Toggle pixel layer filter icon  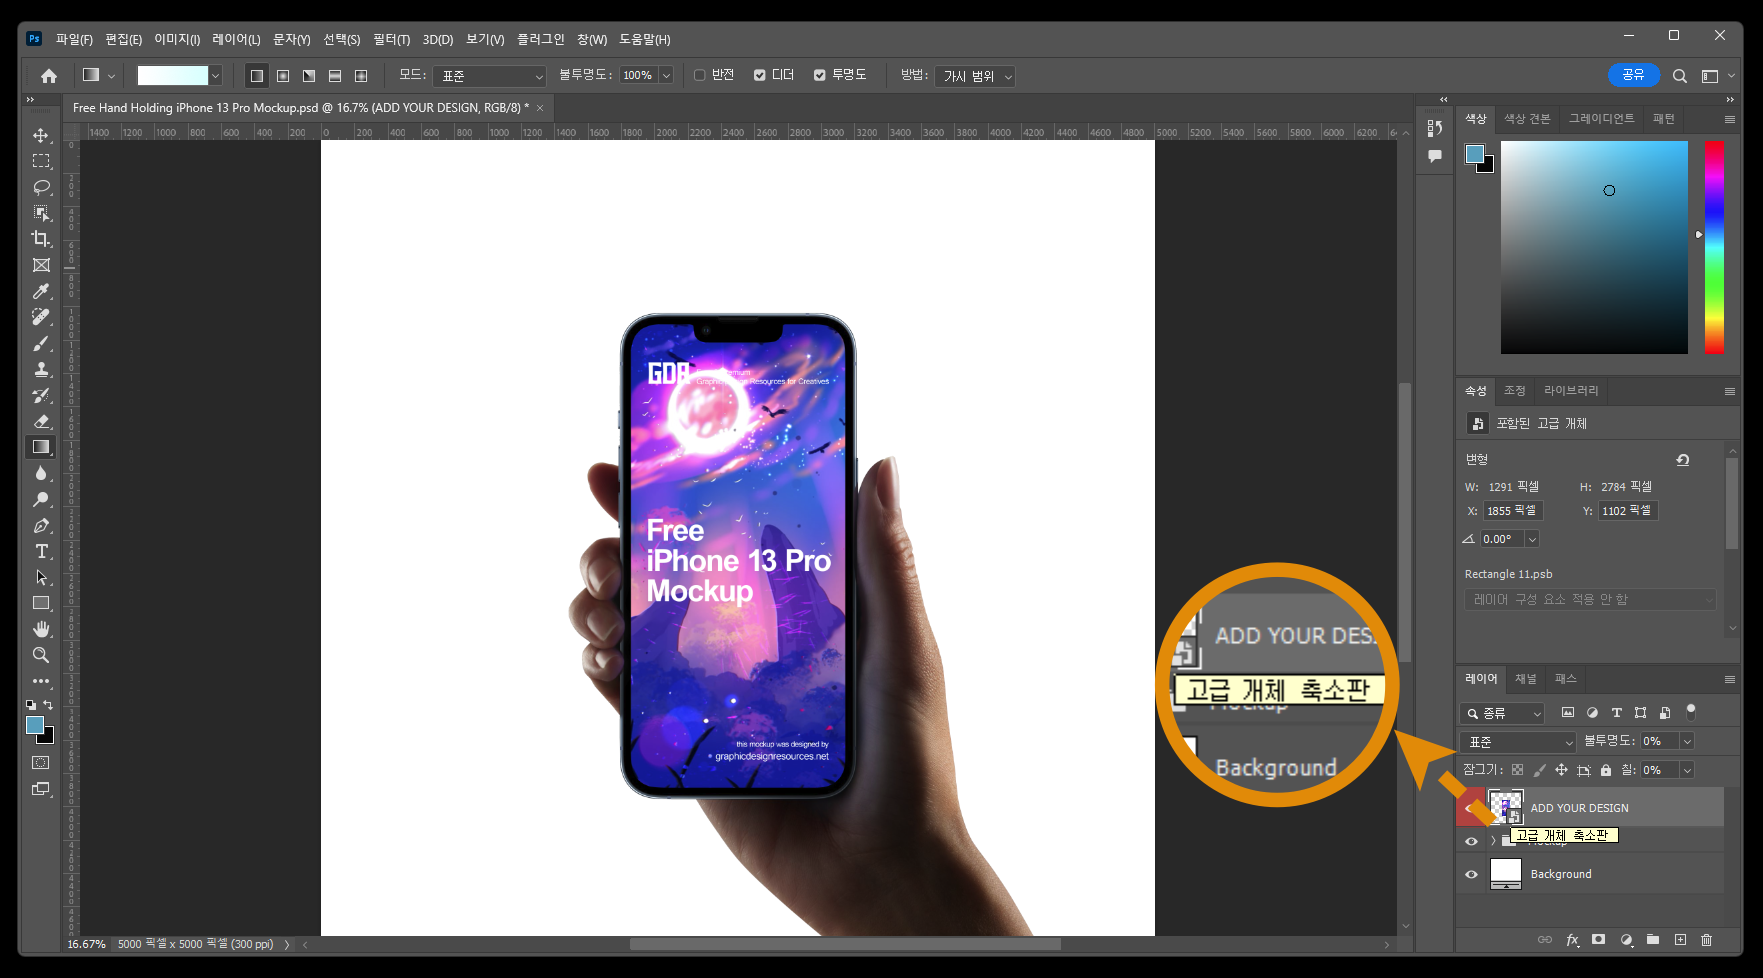(1568, 713)
